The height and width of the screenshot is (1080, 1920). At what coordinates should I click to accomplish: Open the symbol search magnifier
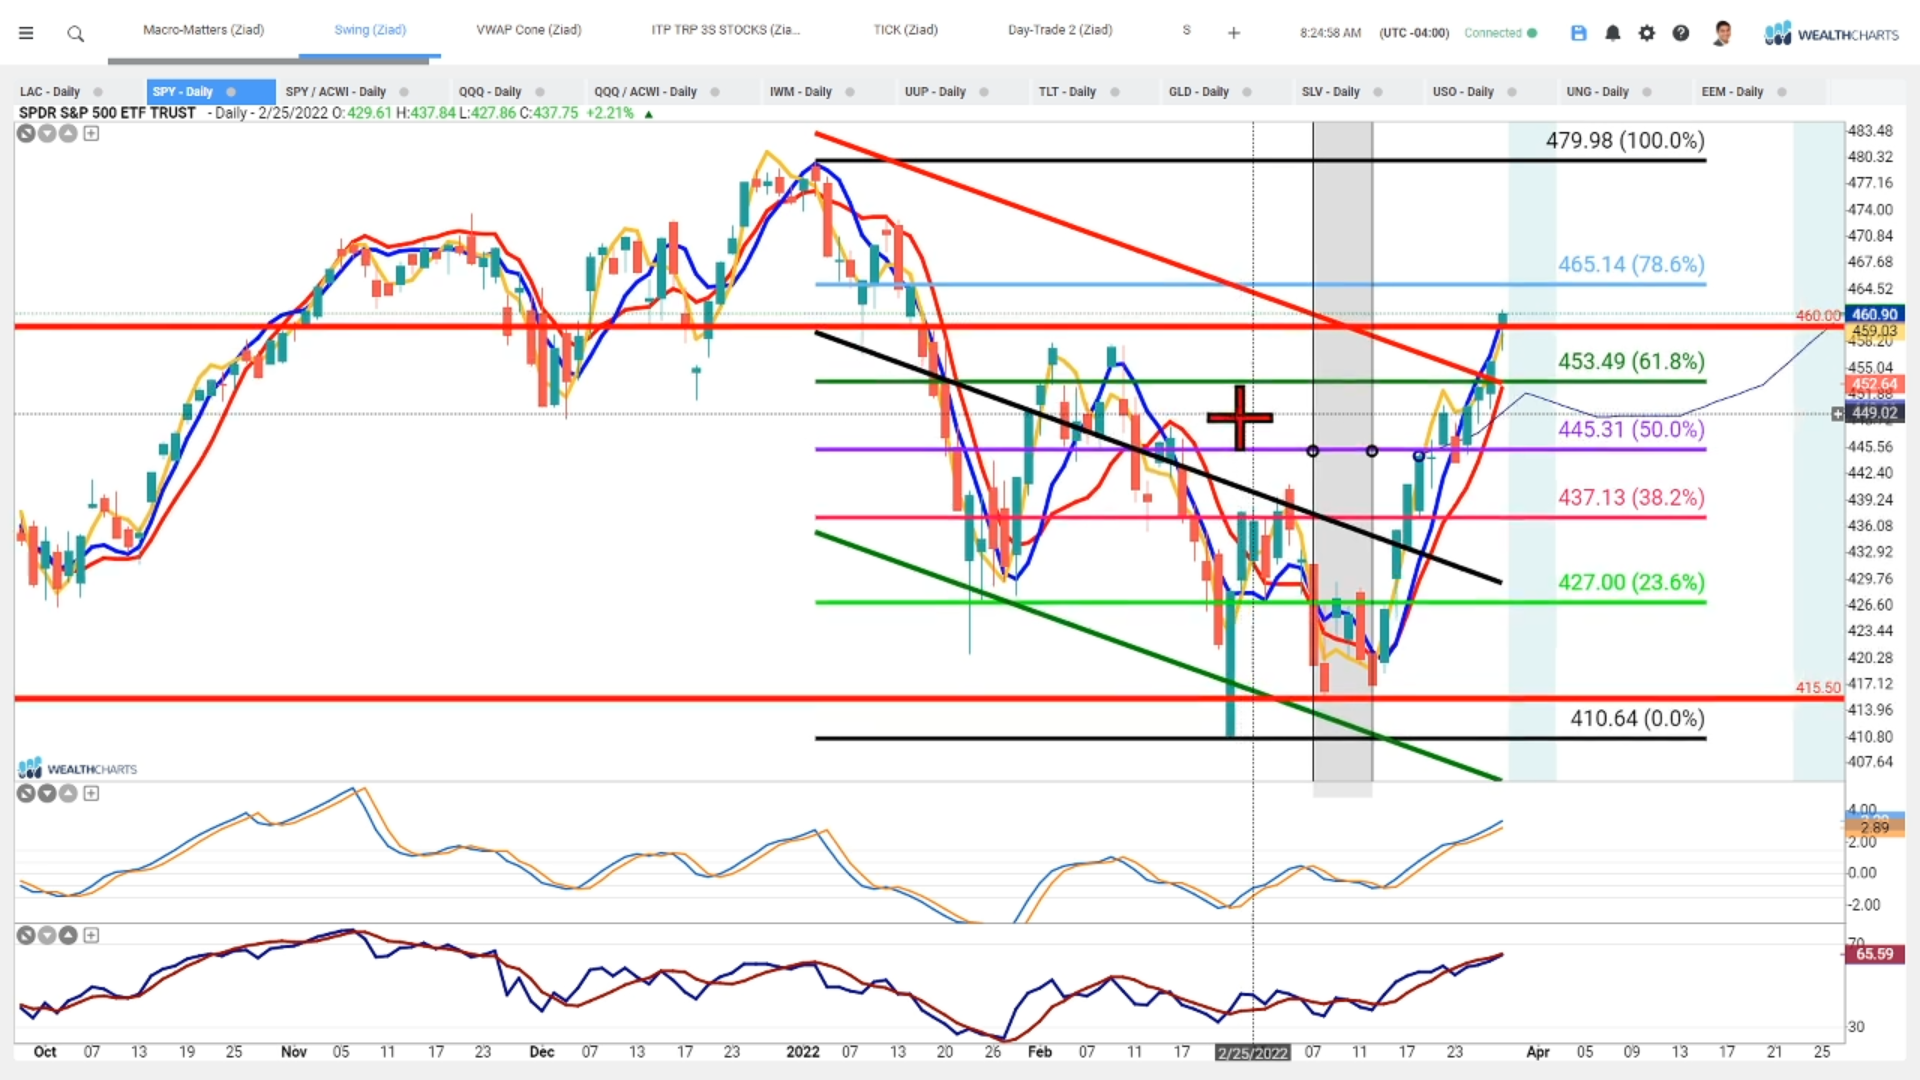click(x=75, y=34)
